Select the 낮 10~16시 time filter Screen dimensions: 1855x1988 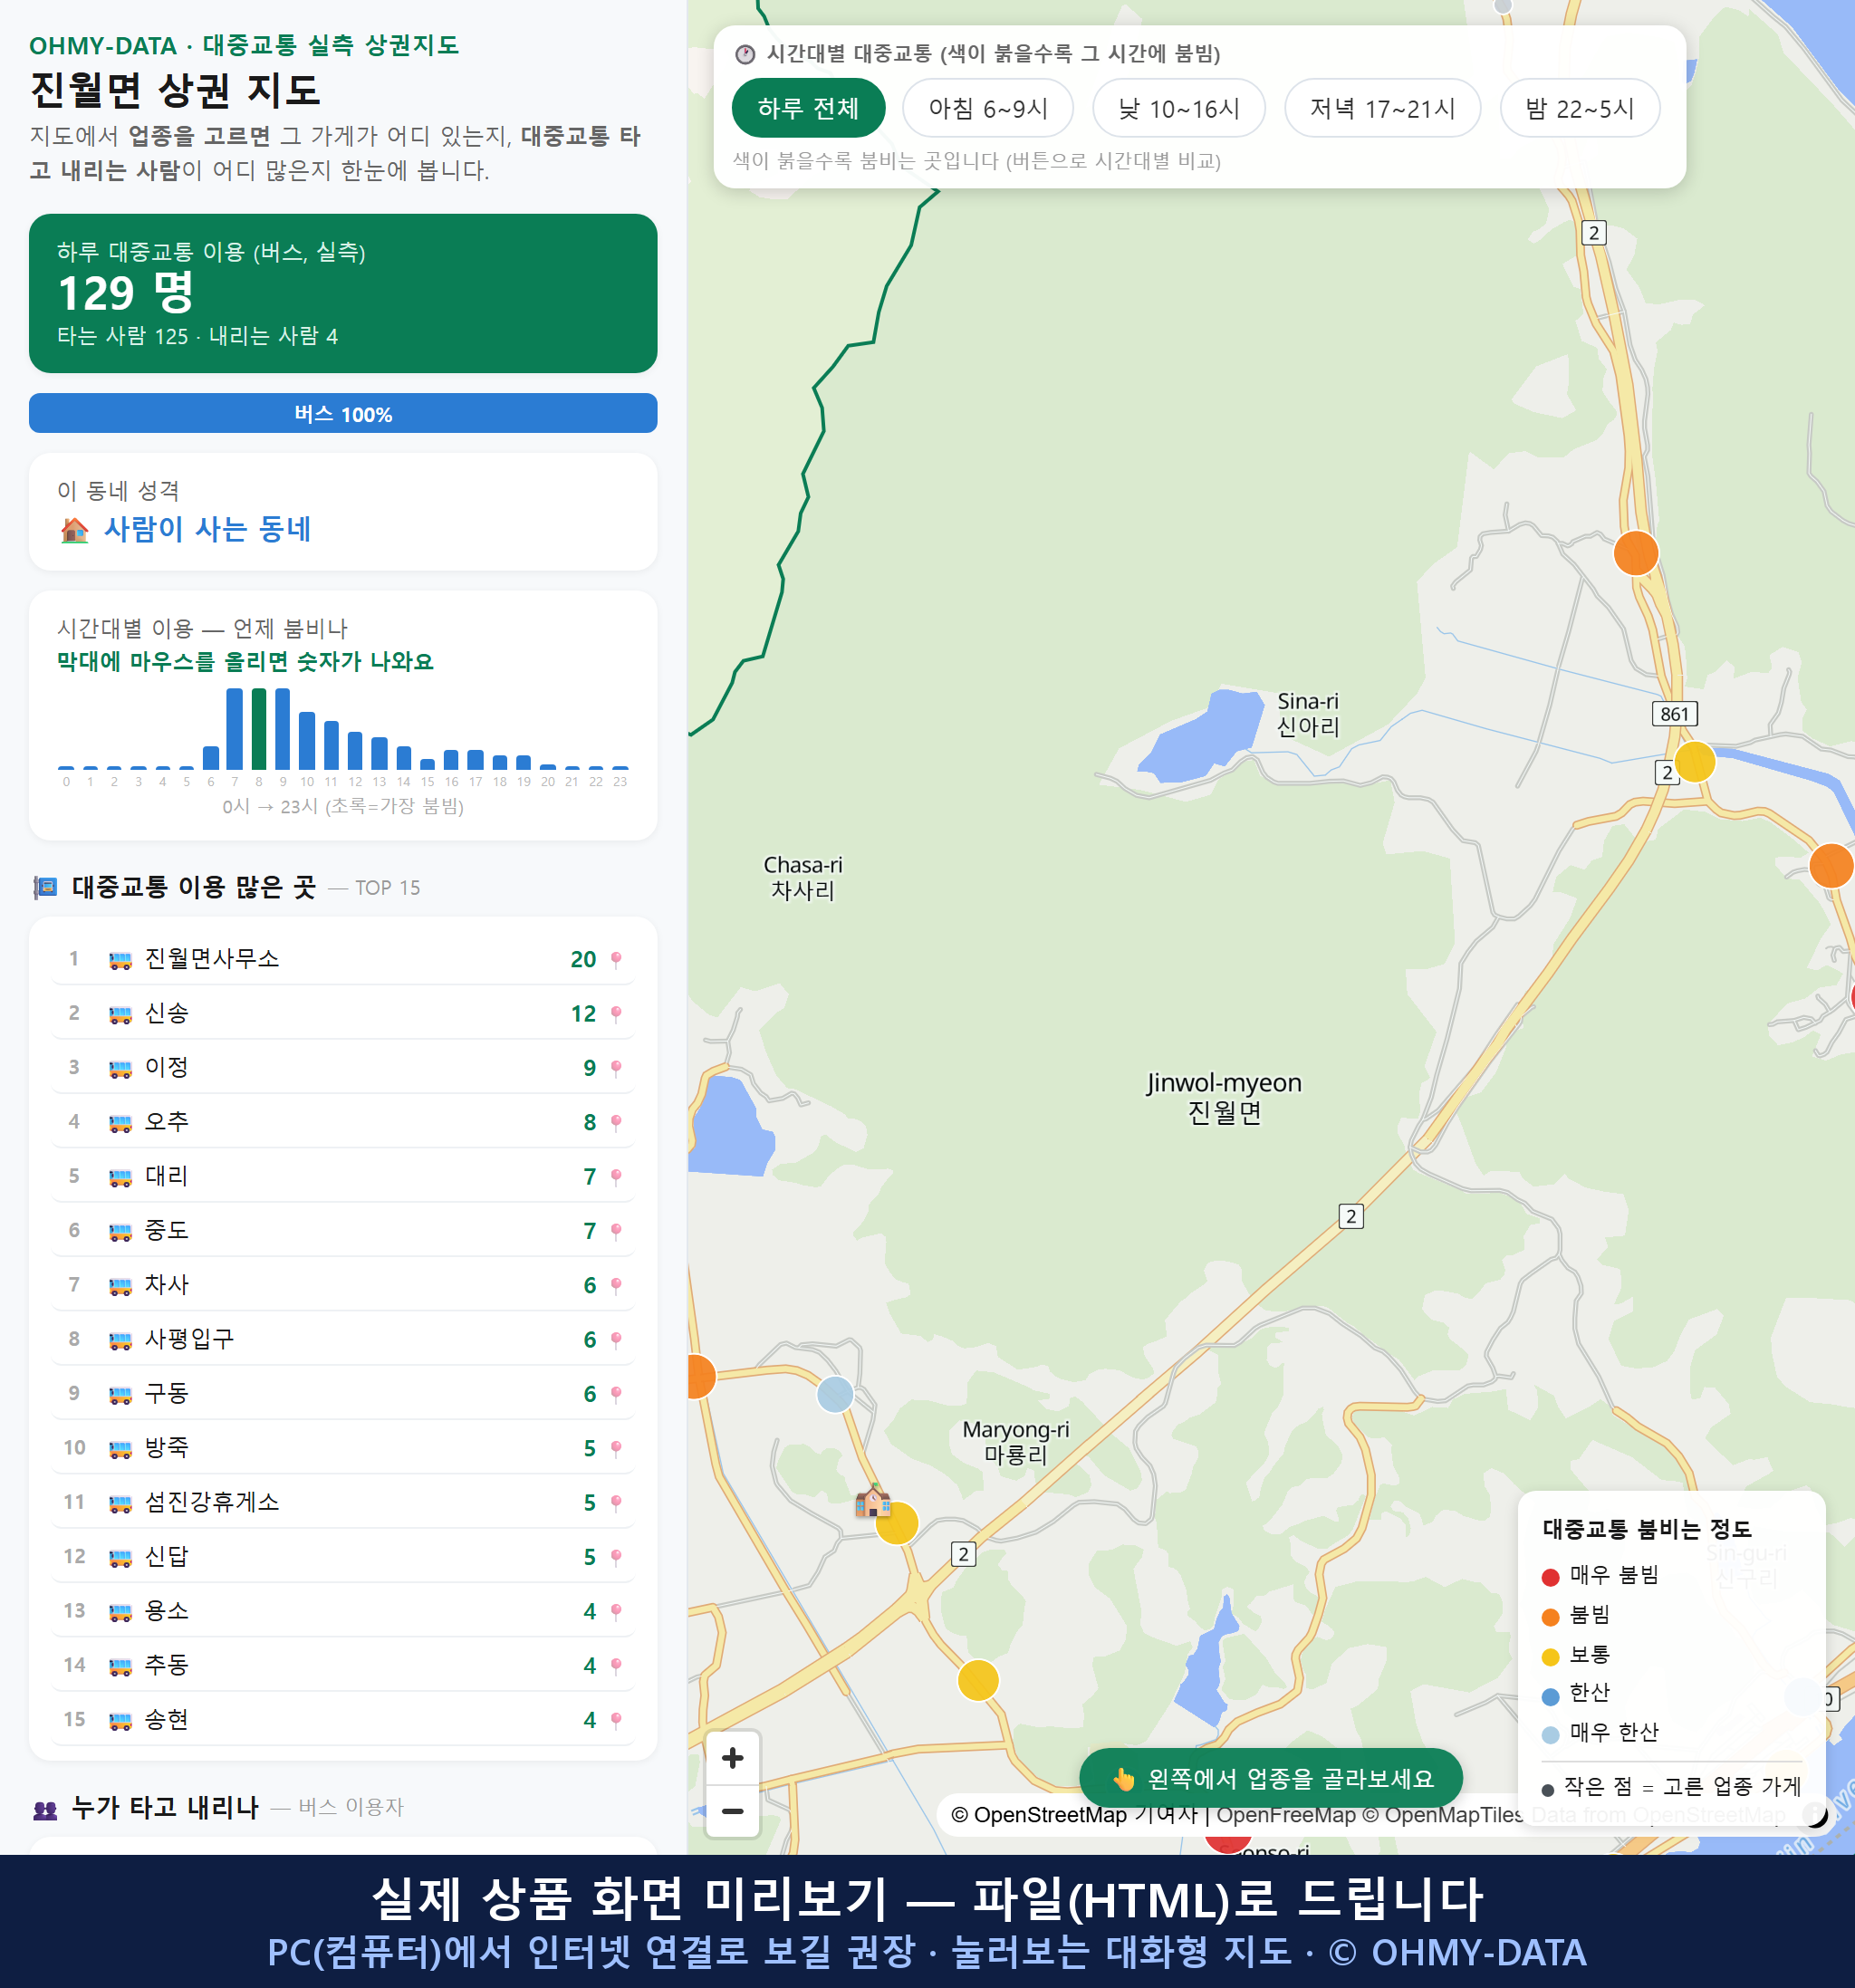coord(1179,108)
